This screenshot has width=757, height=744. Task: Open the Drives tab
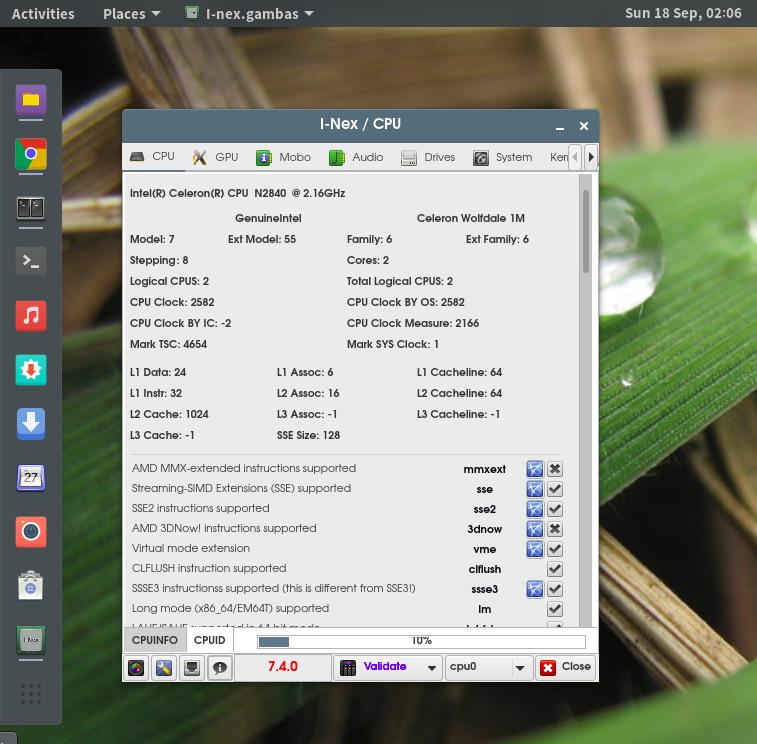(x=428, y=157)
